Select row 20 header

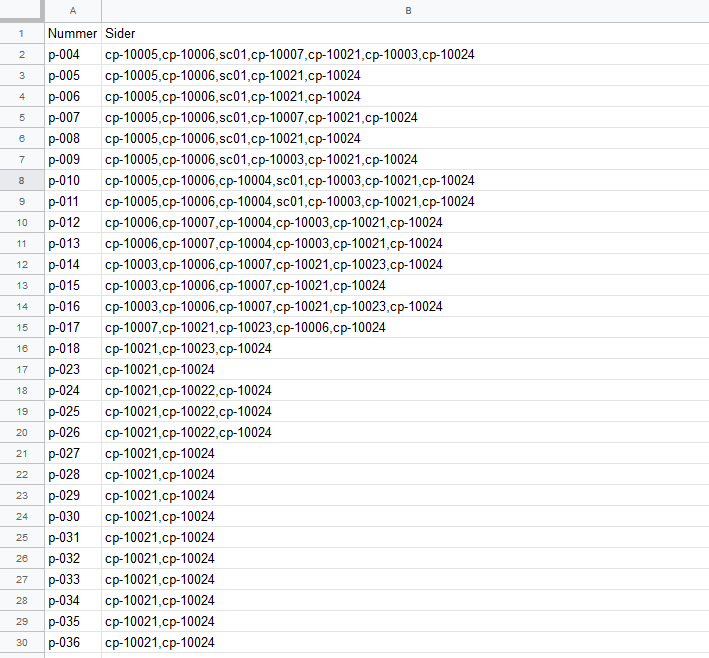point(22,432)
